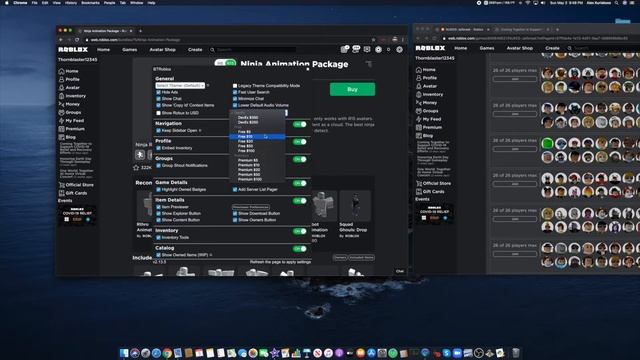Toggle the Fast User Search checkbox
The image size is (640, 360).
235,92
